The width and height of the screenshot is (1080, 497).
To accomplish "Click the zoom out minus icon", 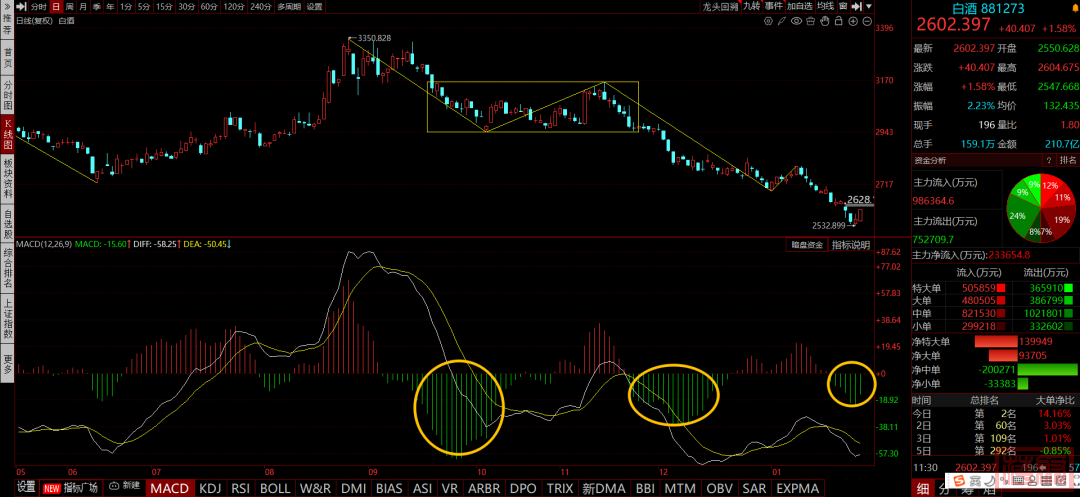I will (x=867, y=21).
